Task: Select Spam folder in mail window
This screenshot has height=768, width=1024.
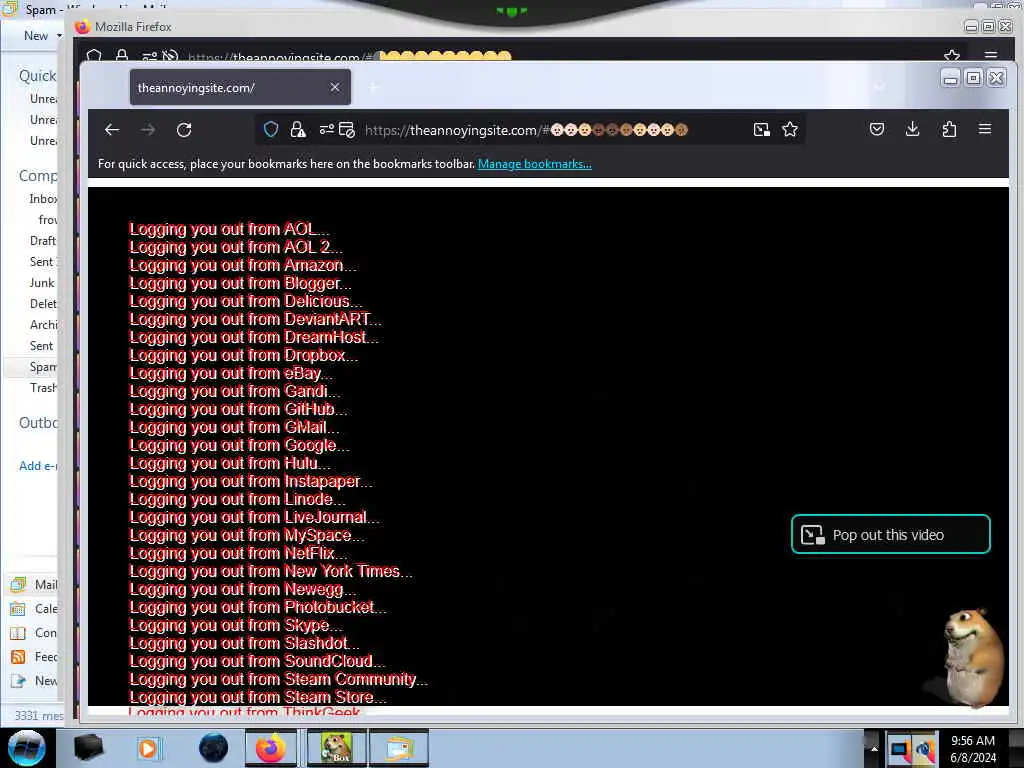Action: (x=42, y=366)
